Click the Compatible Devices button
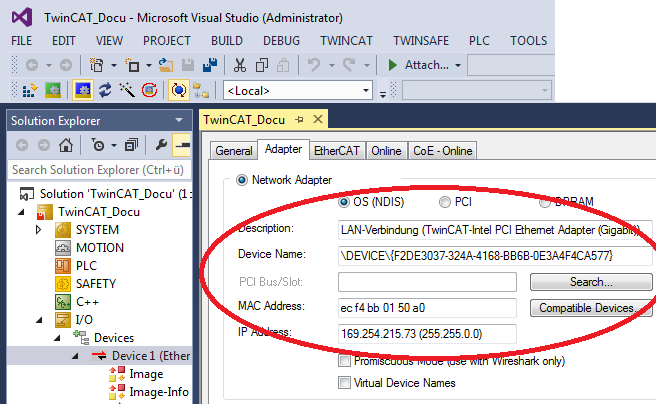The width and height of the screenshot is (656, 404). (x=591, y=308)
